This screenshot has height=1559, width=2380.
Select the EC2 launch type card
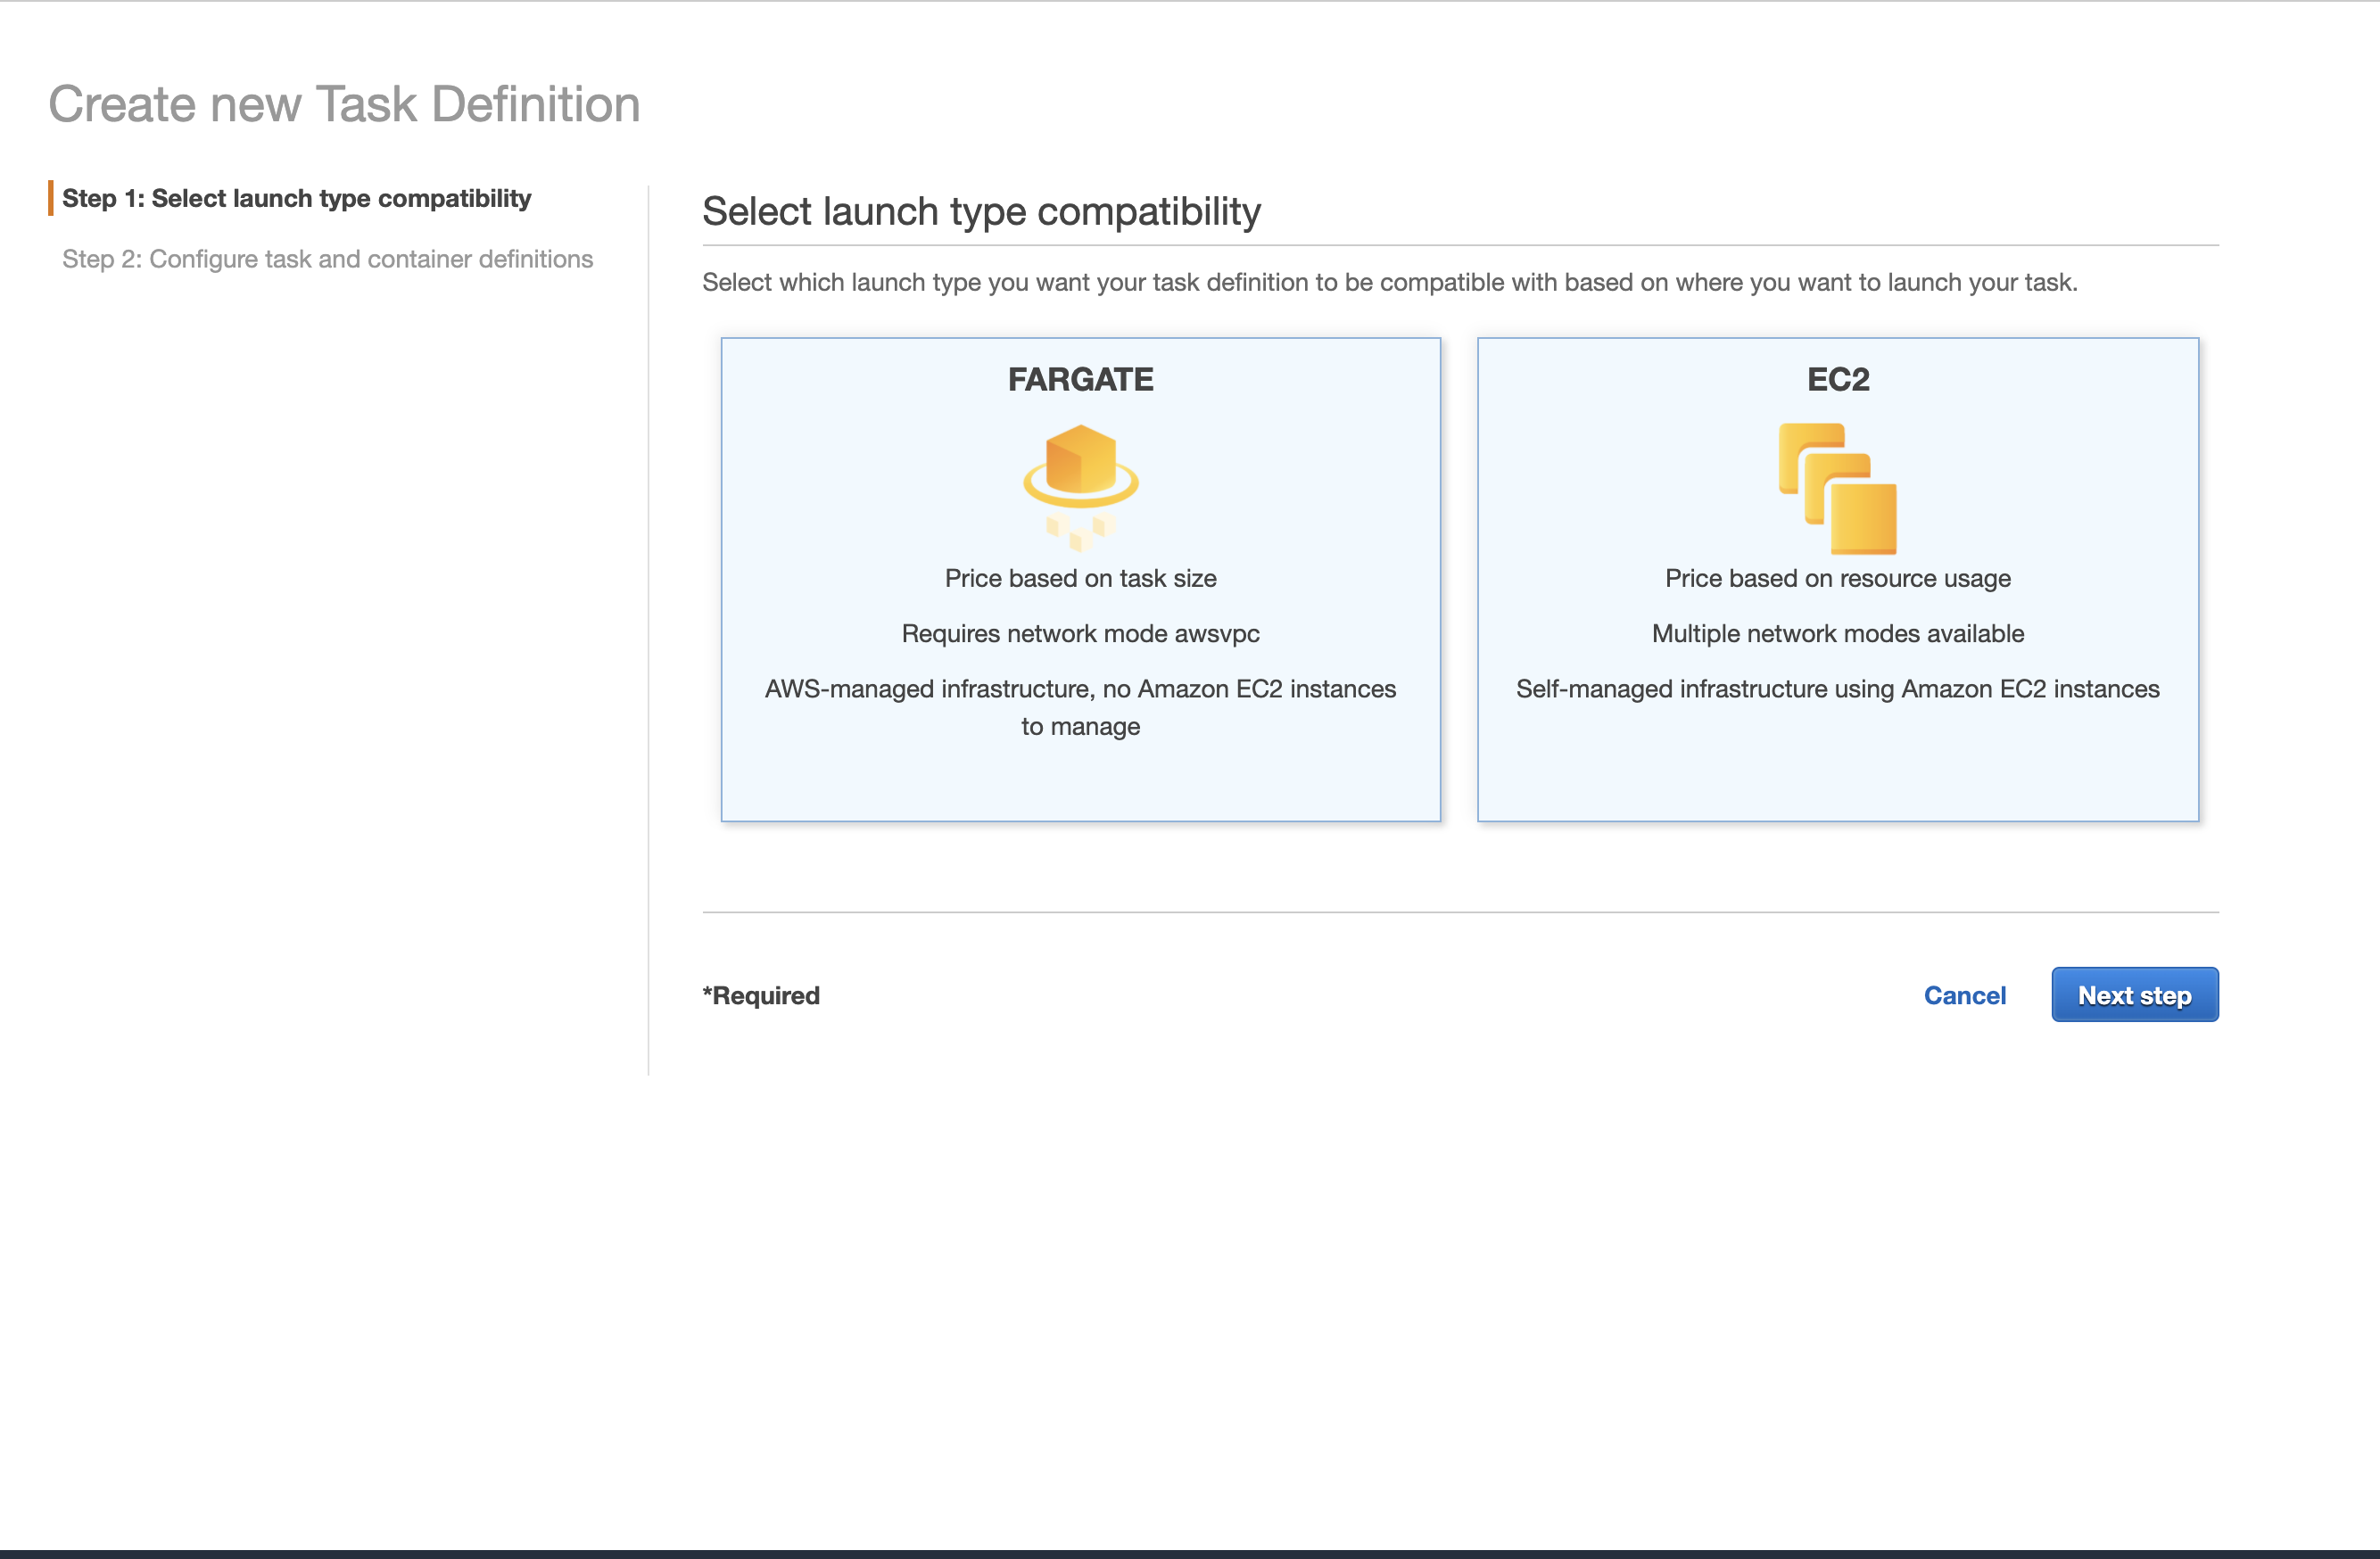[x=1838, y=580]
